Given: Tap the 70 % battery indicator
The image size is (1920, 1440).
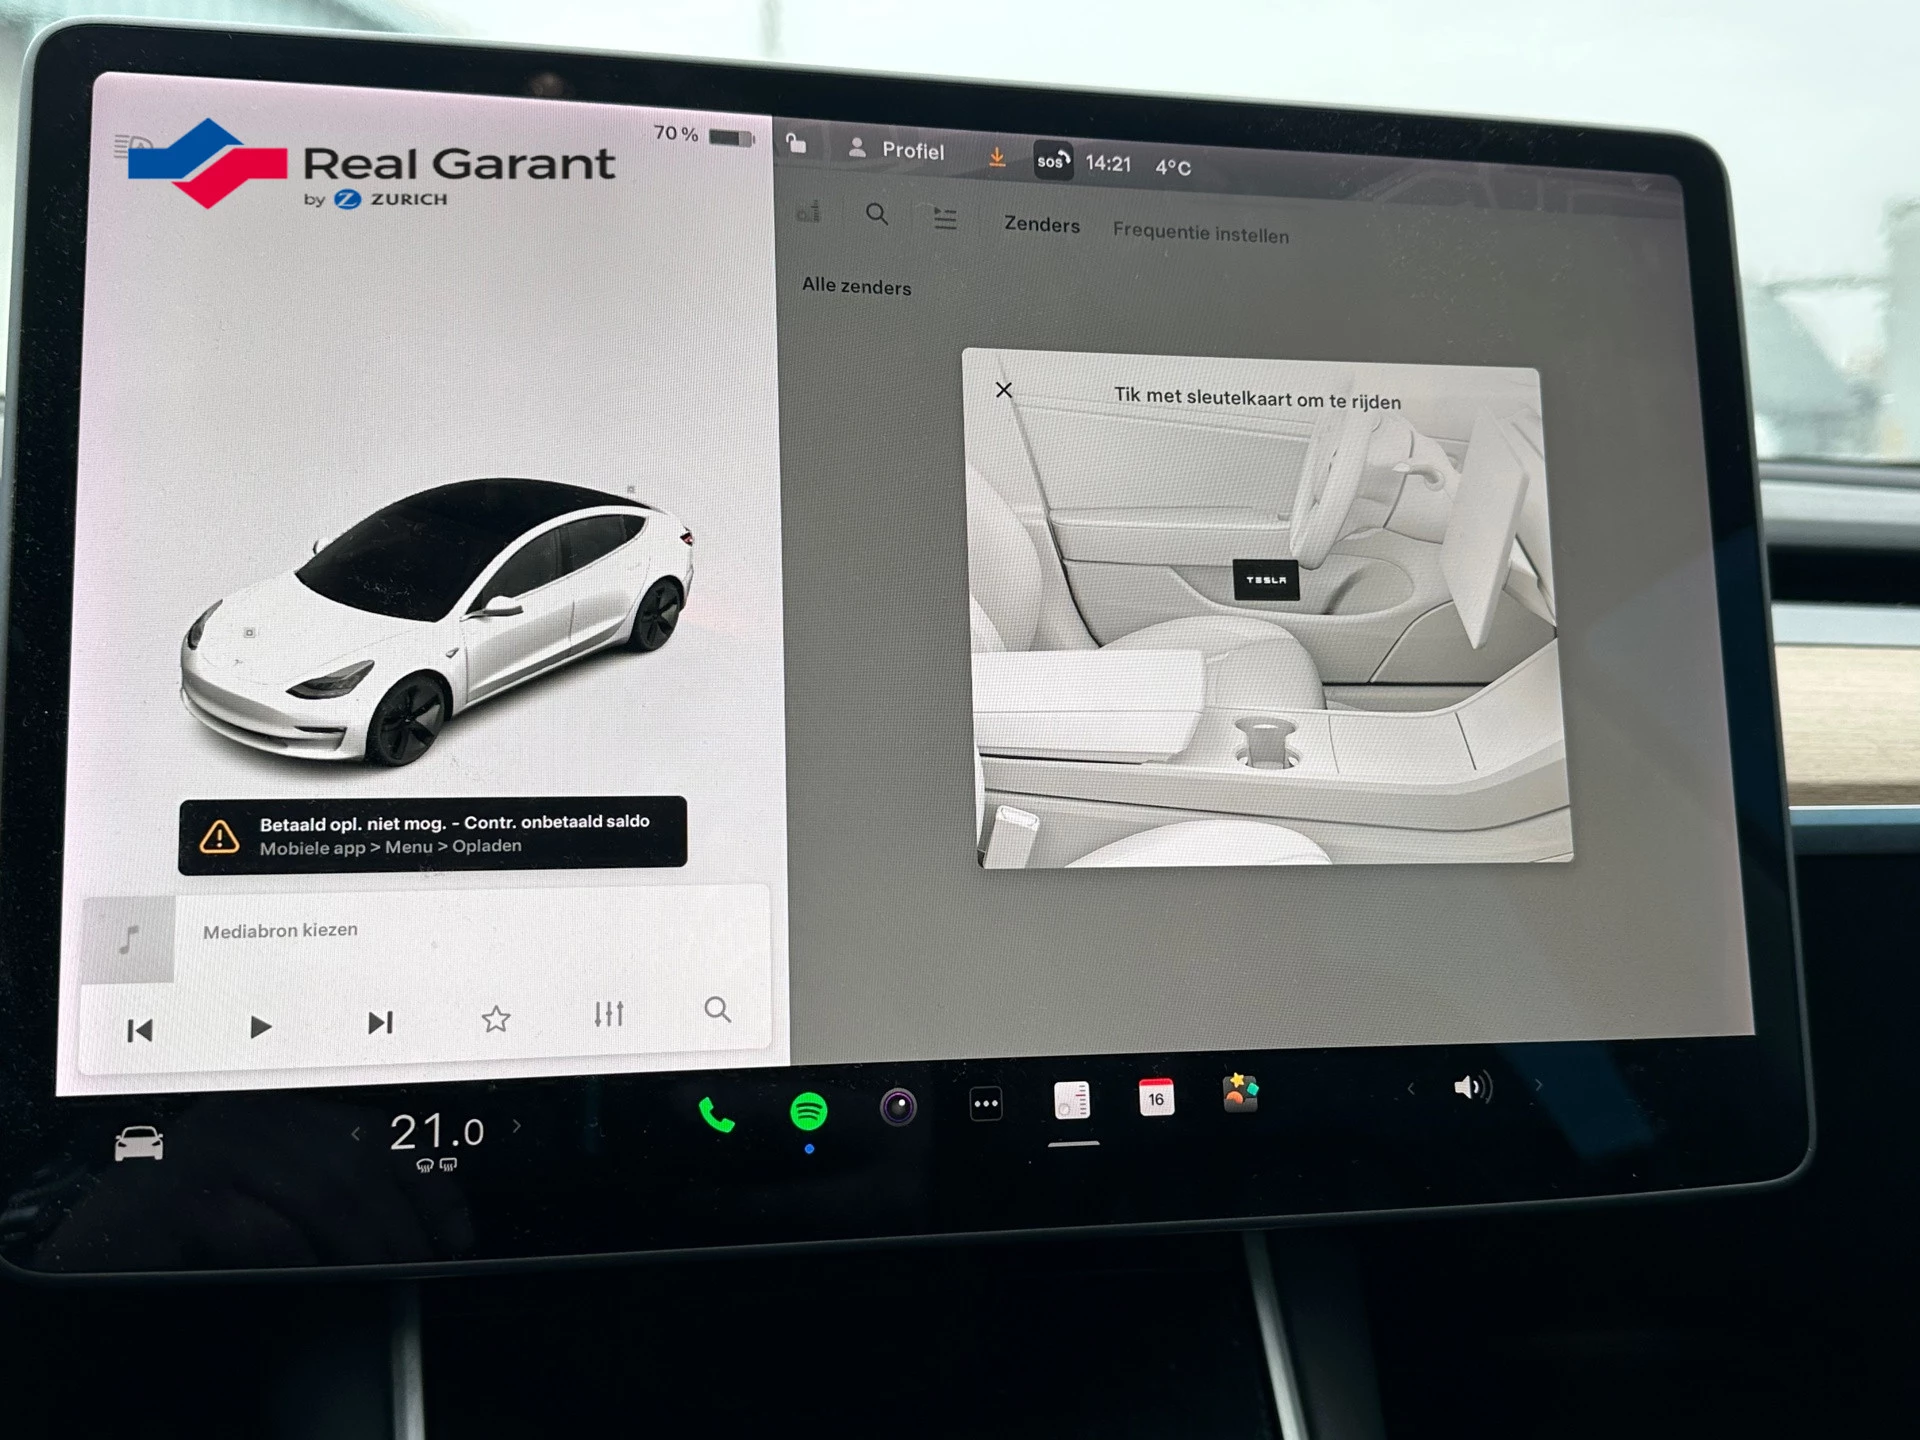Looking at the screenshot, I should (704, 135).
